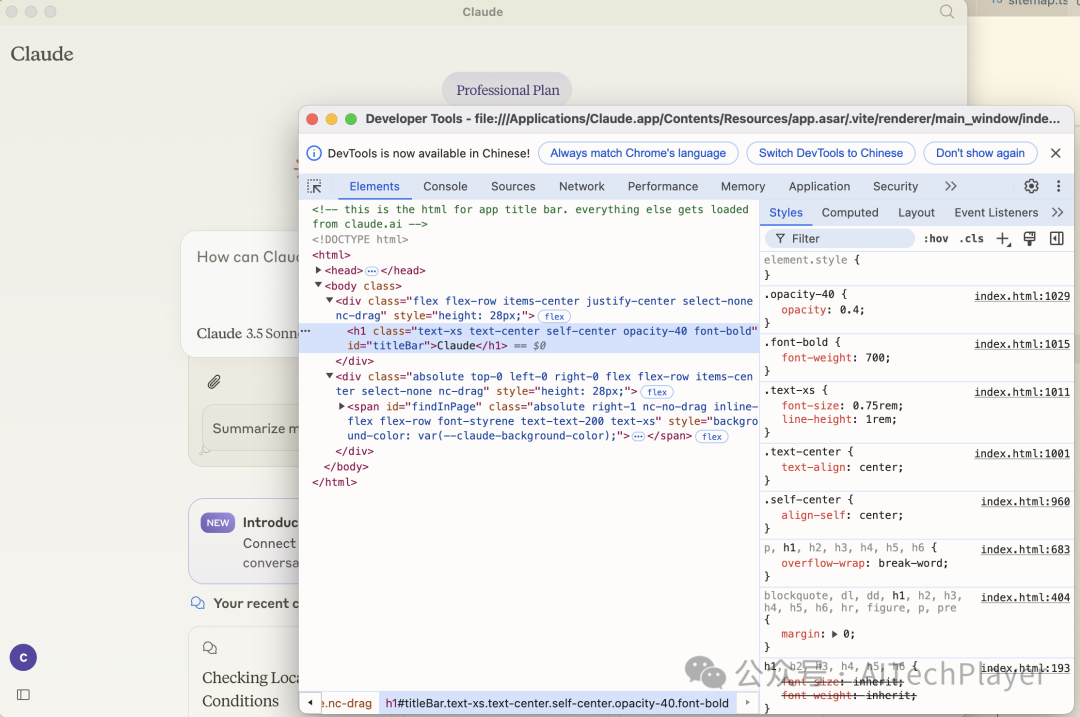Expand collapsed findInPage span ellipsis
The image size is (1080, 717).
pyautogui.click(x=638, y=437)
